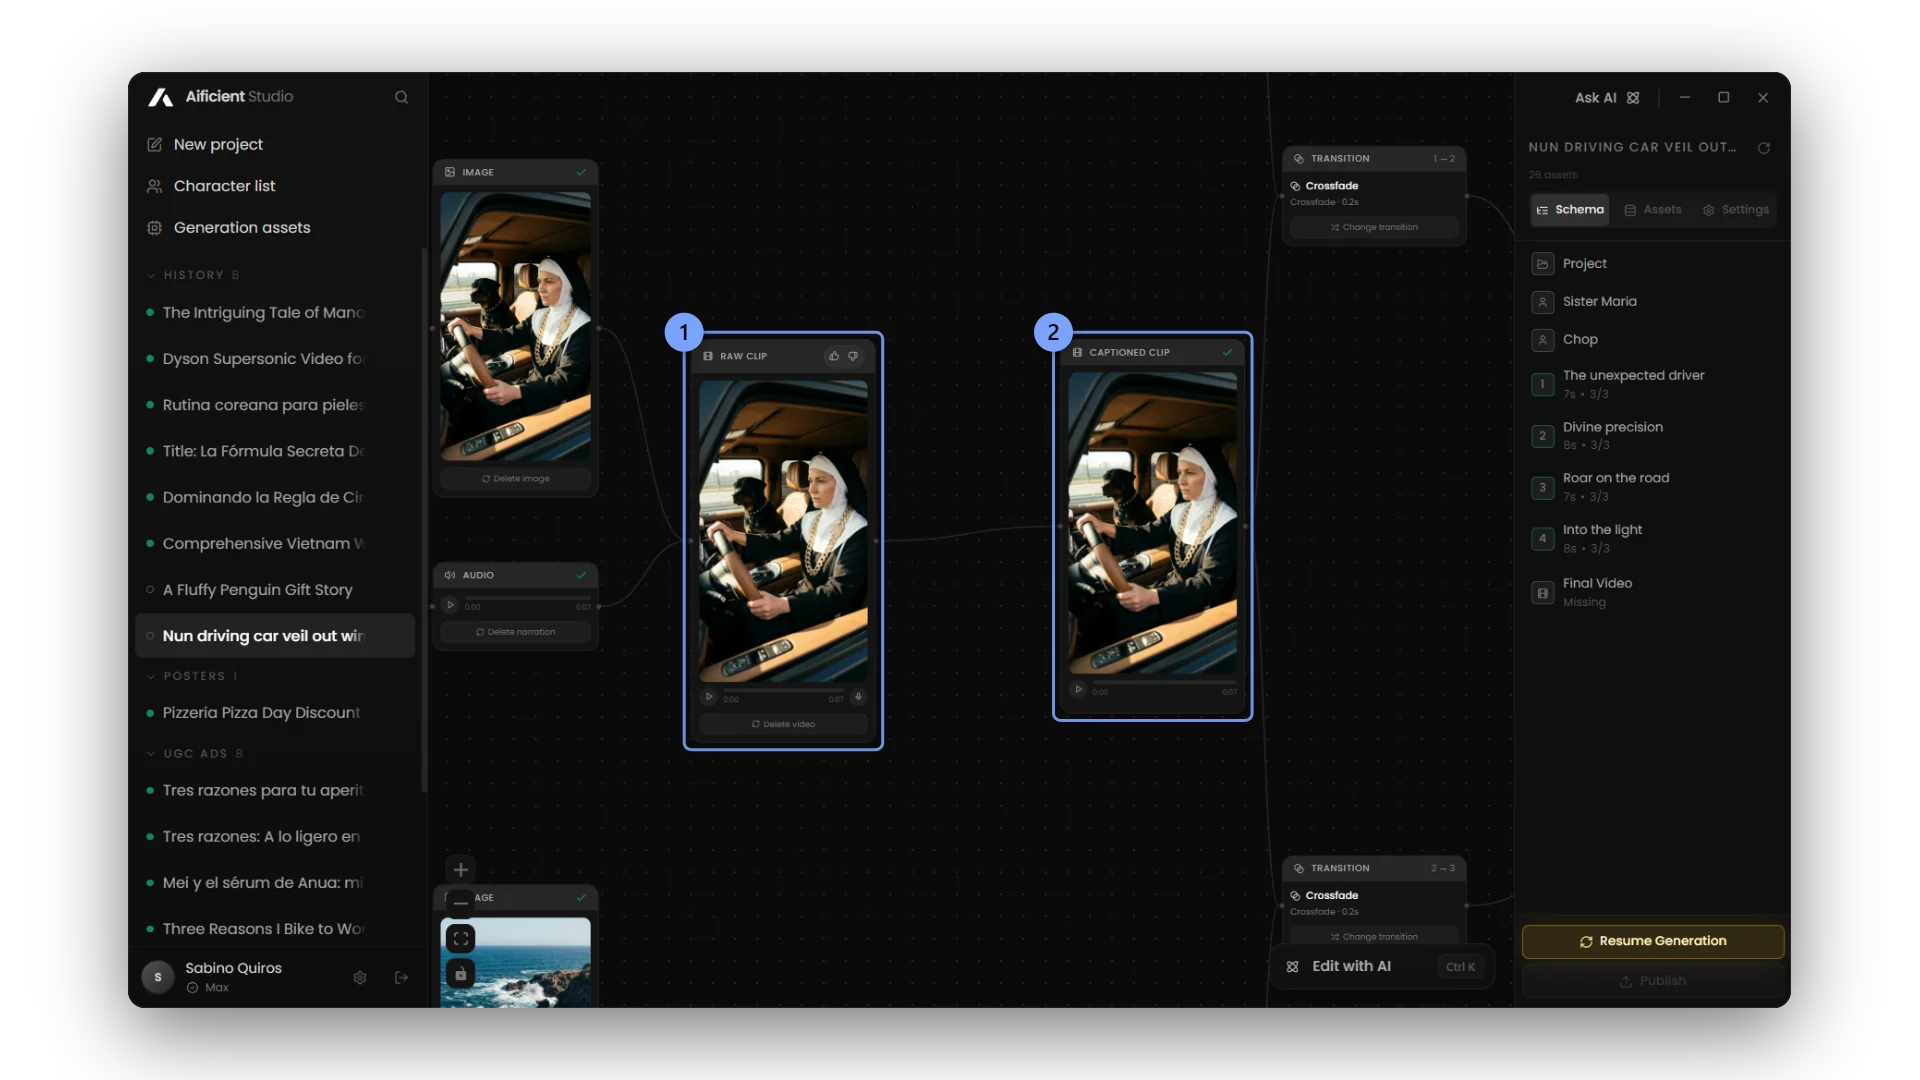Viewport: 1920px width, 1080px height.
Task: Click Resume Generation button
Action: click(1653, 942)
